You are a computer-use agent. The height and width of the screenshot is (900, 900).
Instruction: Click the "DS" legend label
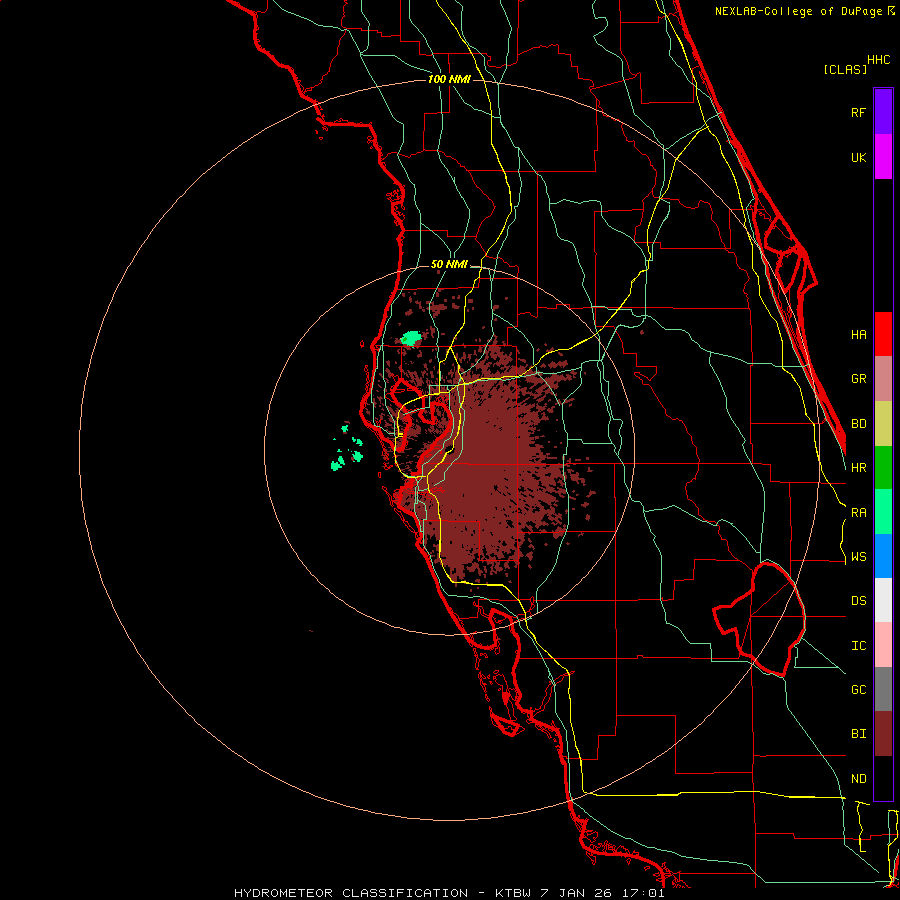click(858, 601)
